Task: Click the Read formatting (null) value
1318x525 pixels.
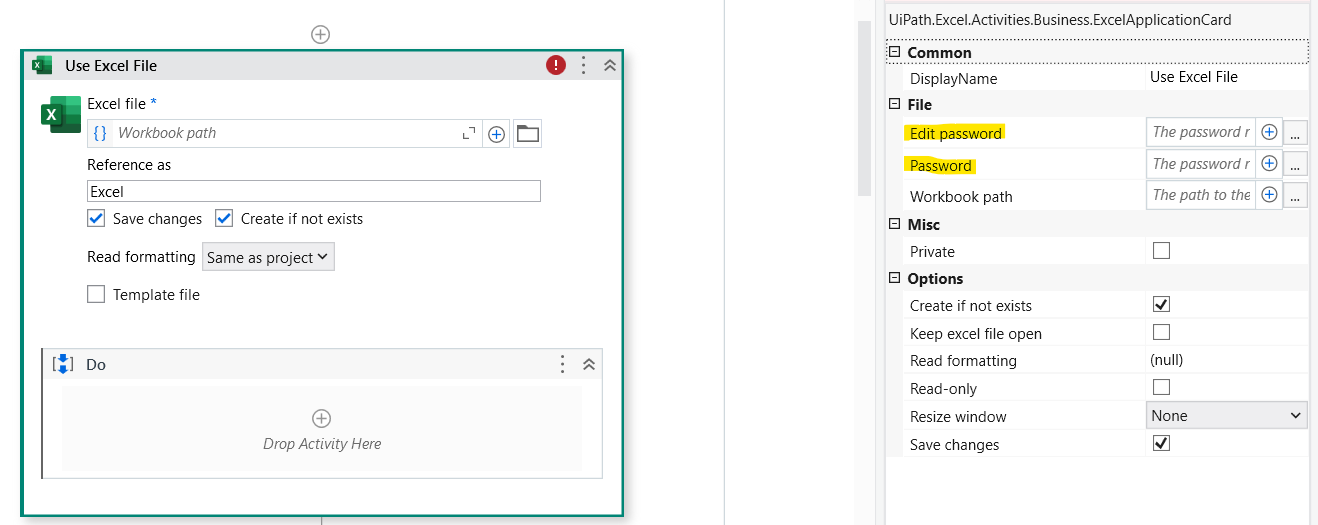Action: coord(1167,360)
